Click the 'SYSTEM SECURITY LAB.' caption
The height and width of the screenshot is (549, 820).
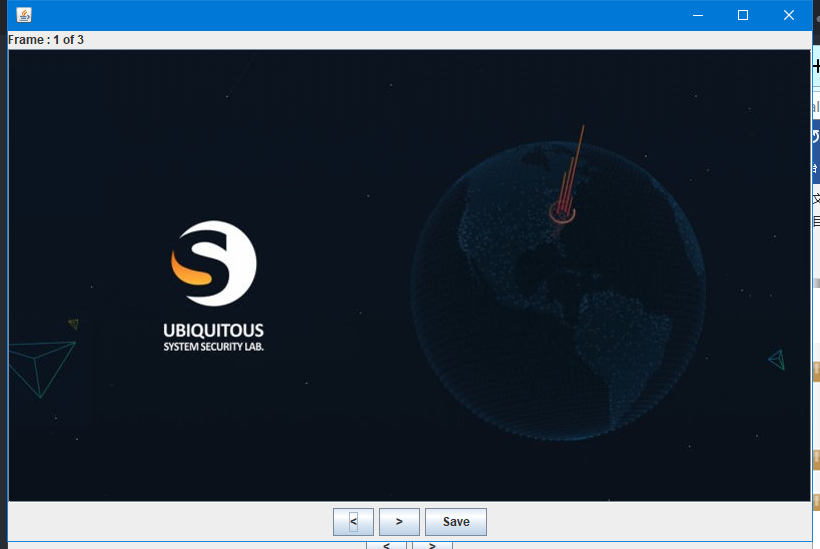click(213, 347)
